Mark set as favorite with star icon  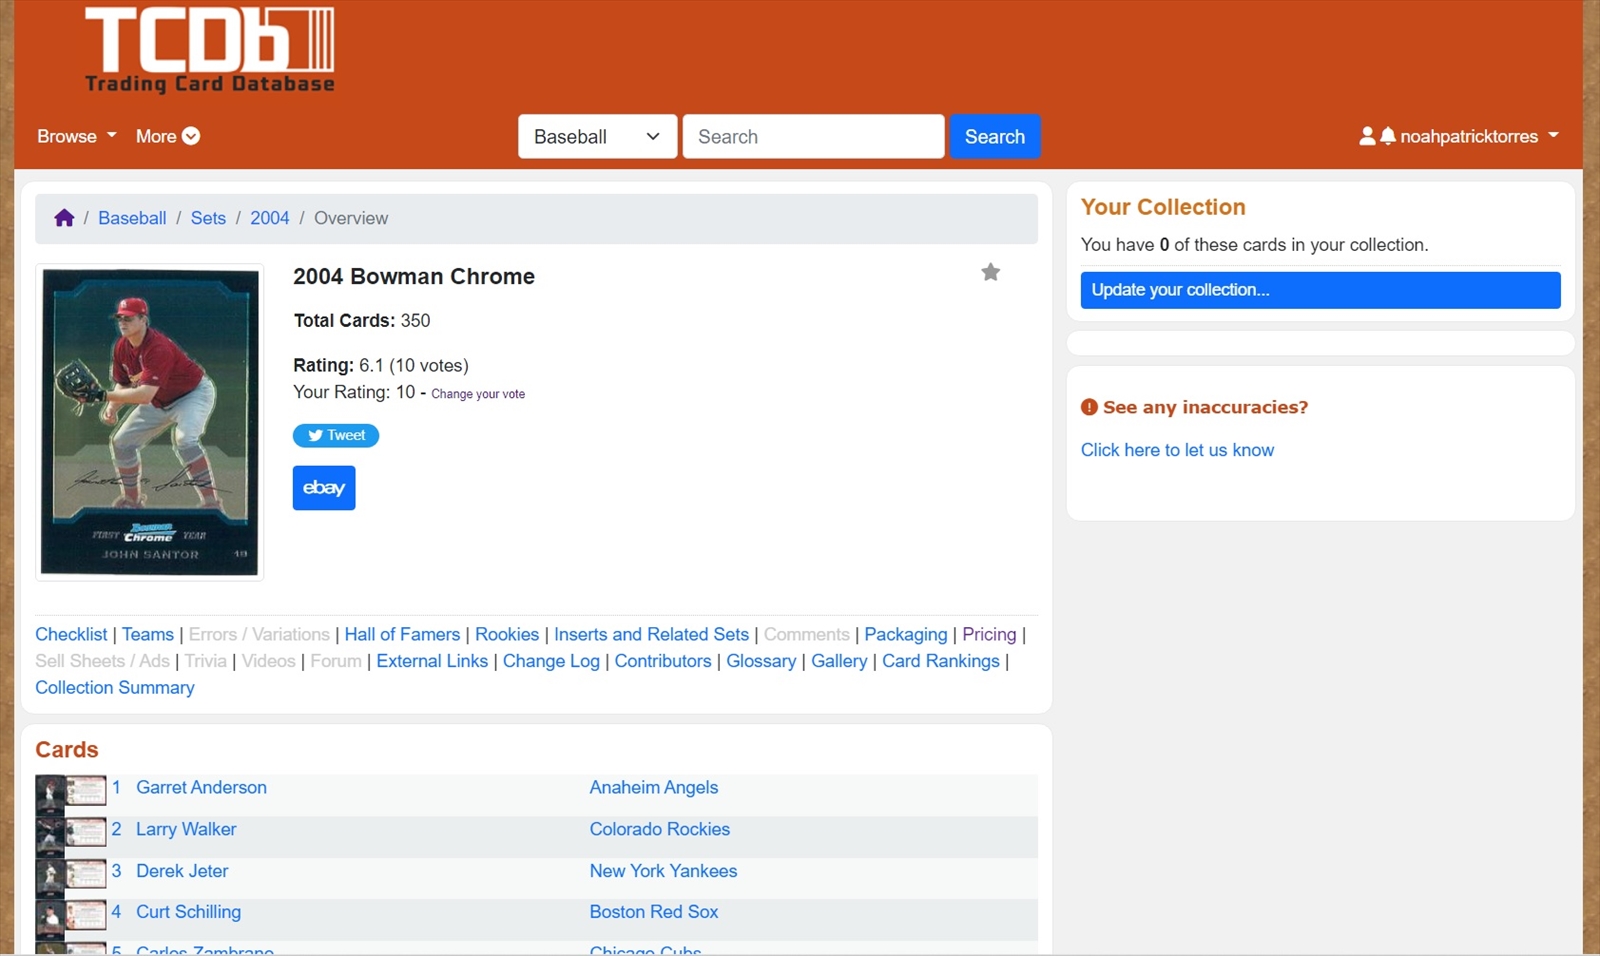[990, 272]
